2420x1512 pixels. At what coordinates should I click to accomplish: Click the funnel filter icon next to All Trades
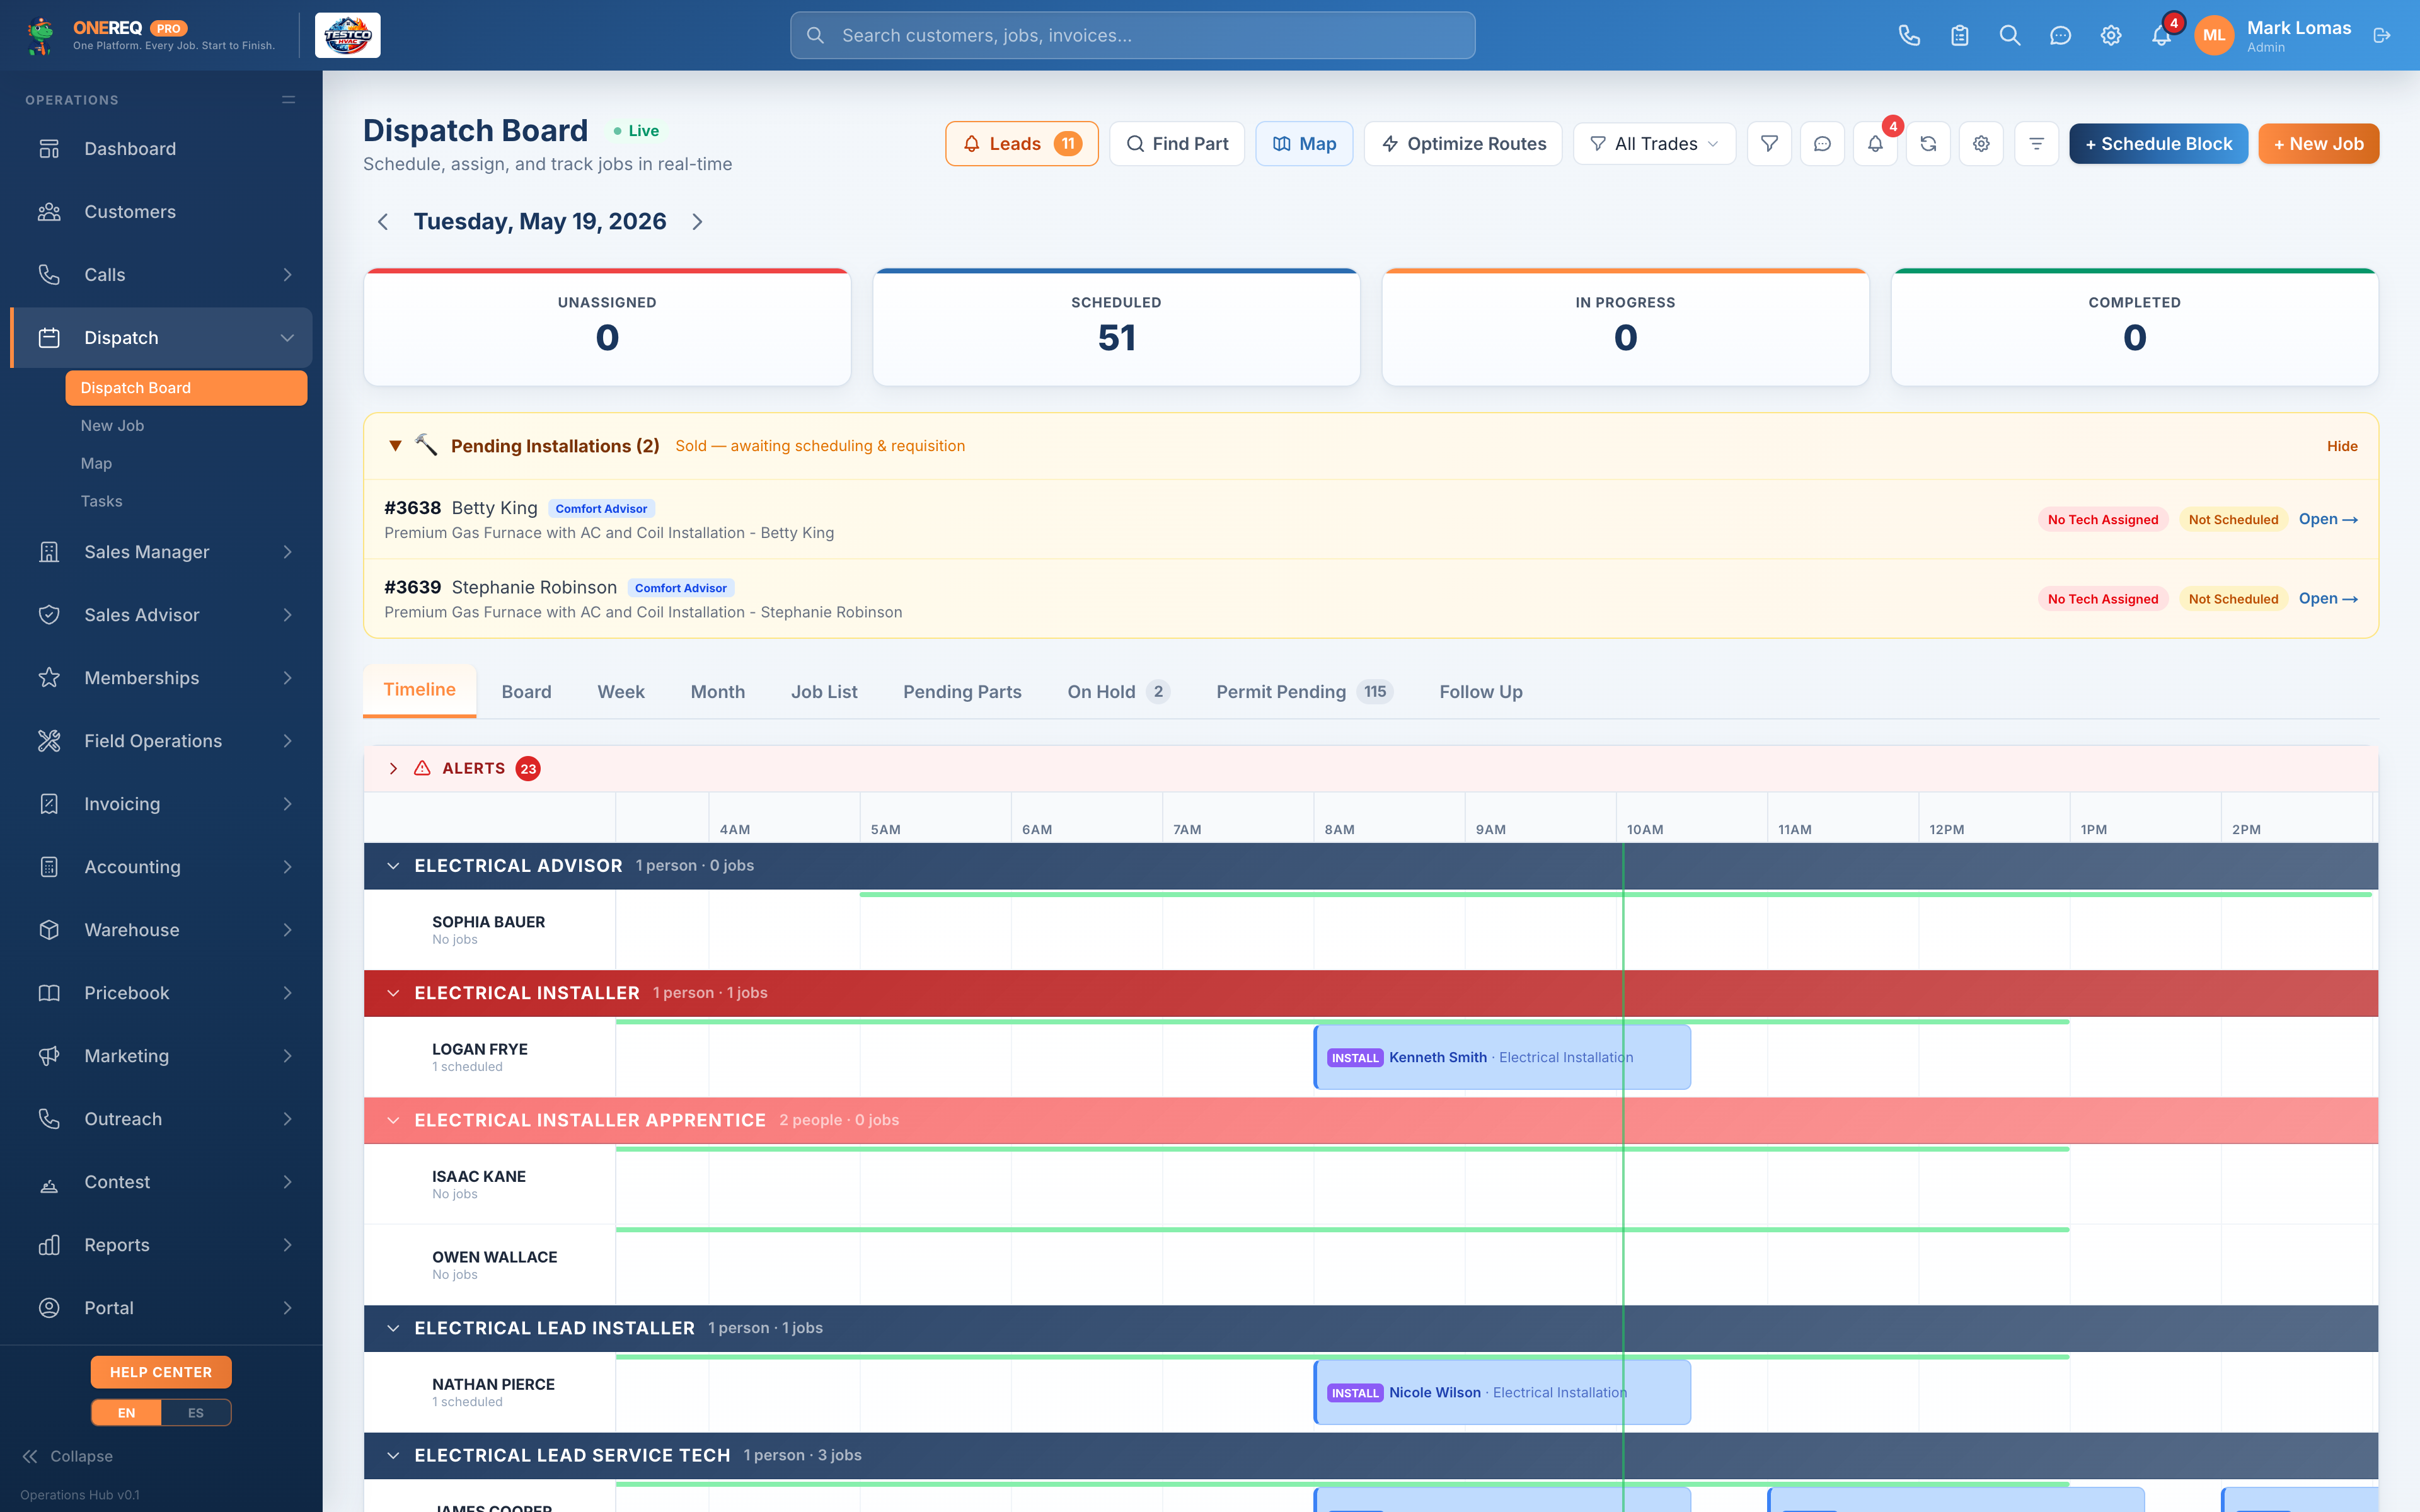point(1769,144)
